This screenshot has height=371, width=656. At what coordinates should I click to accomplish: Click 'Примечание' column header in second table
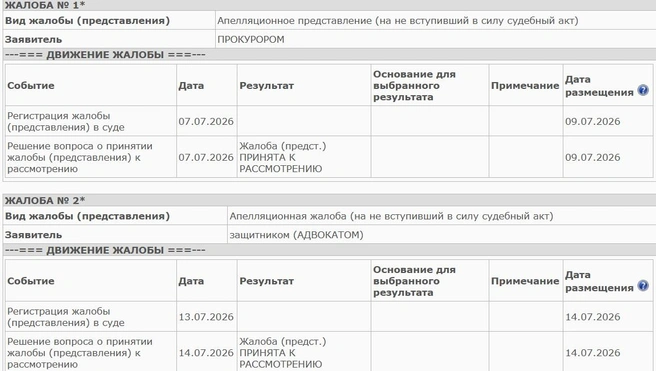(525, 281)
